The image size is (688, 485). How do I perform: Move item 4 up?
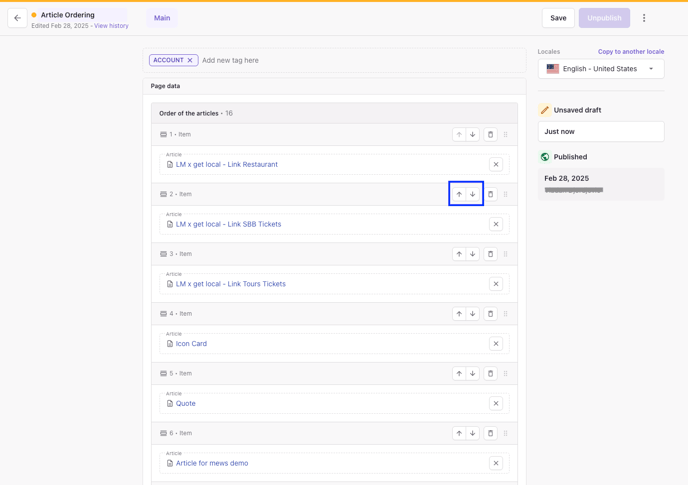tap(459, 313)
